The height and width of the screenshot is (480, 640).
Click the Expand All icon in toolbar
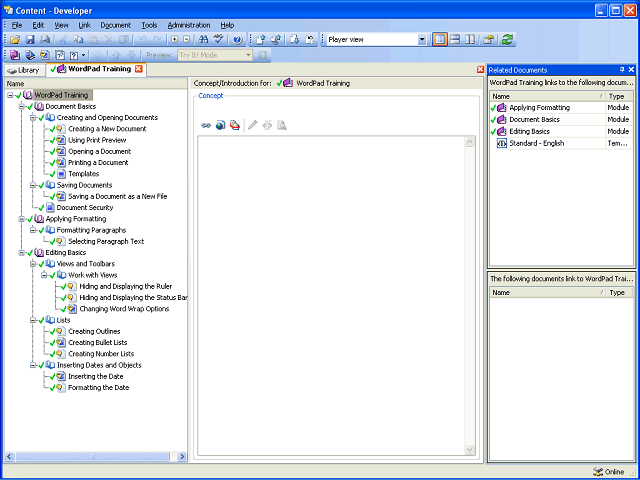[174, 40]
